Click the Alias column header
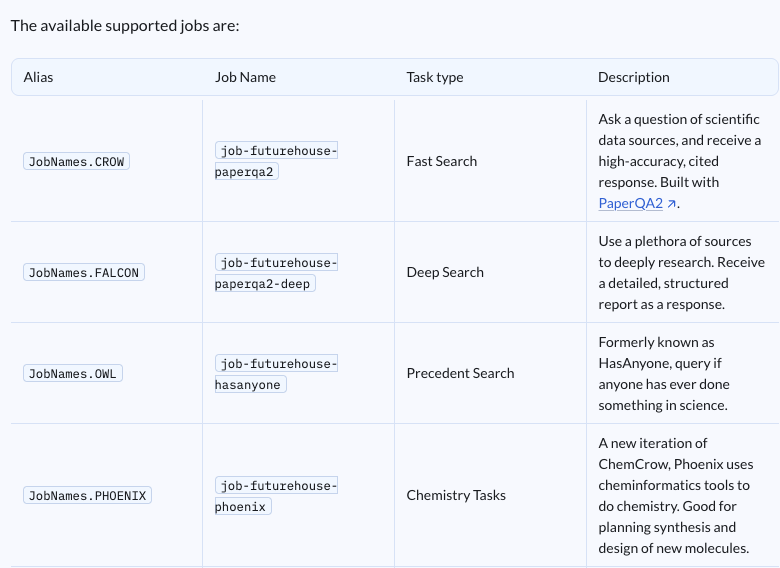 (38, 77)
